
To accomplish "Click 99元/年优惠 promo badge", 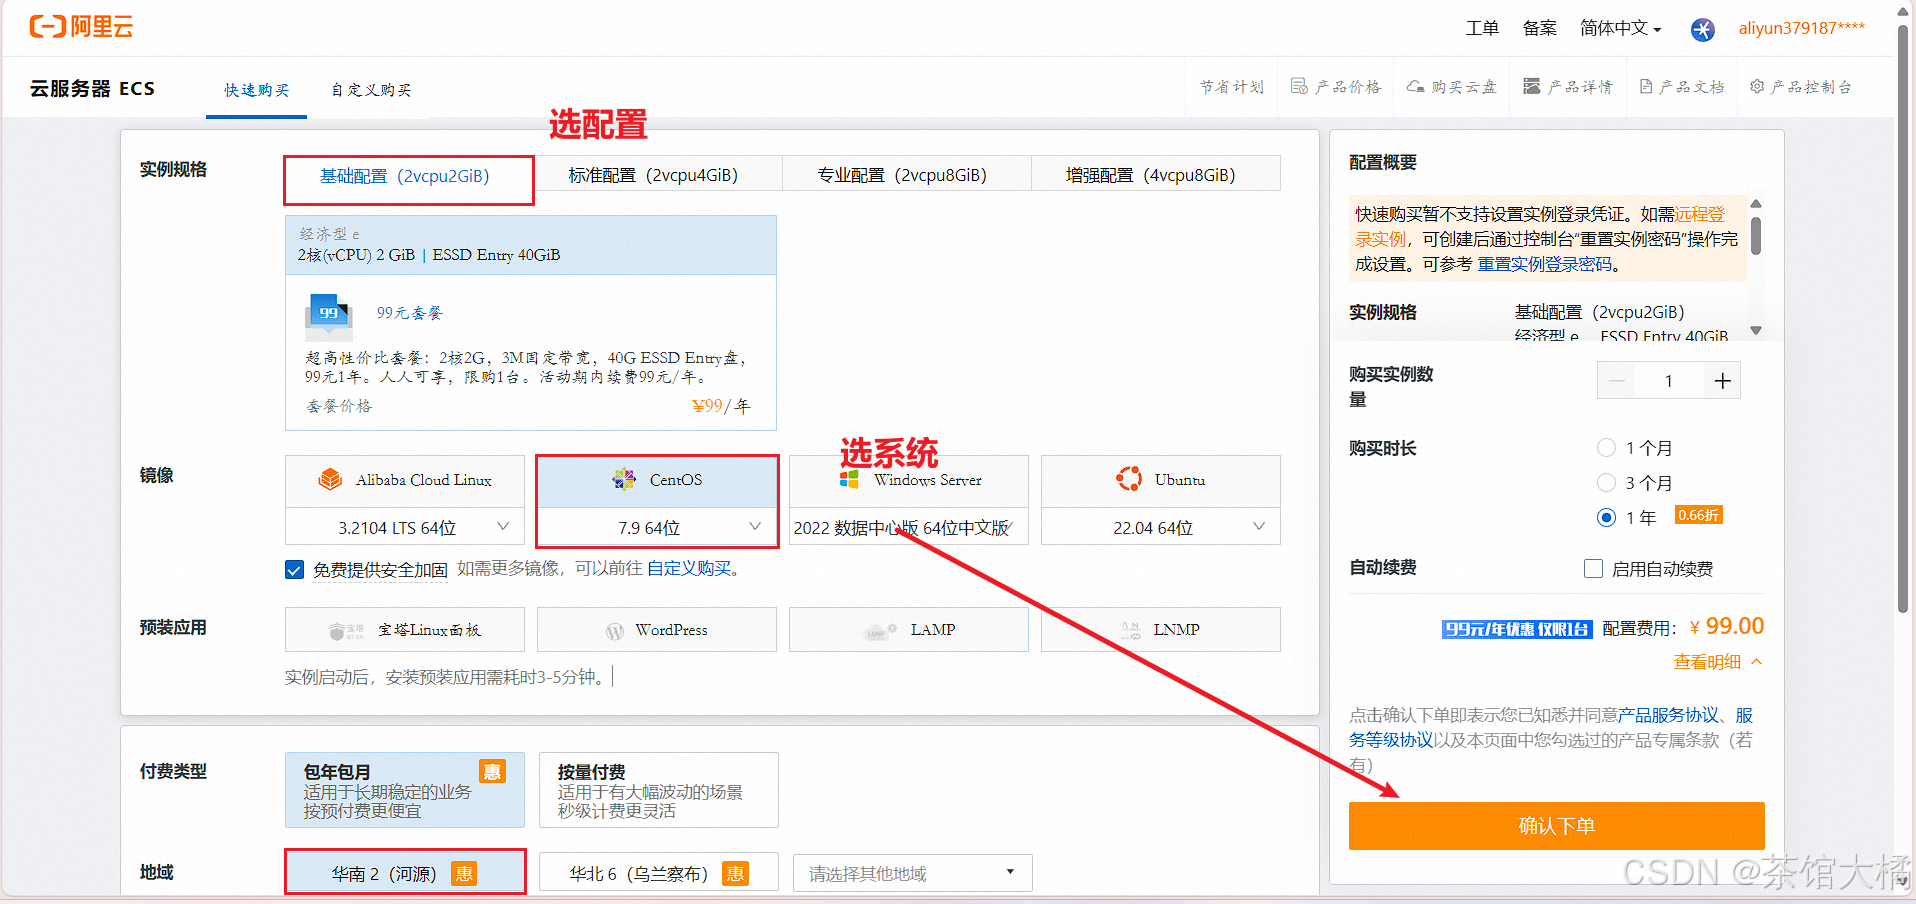I will click(1517, 629).
